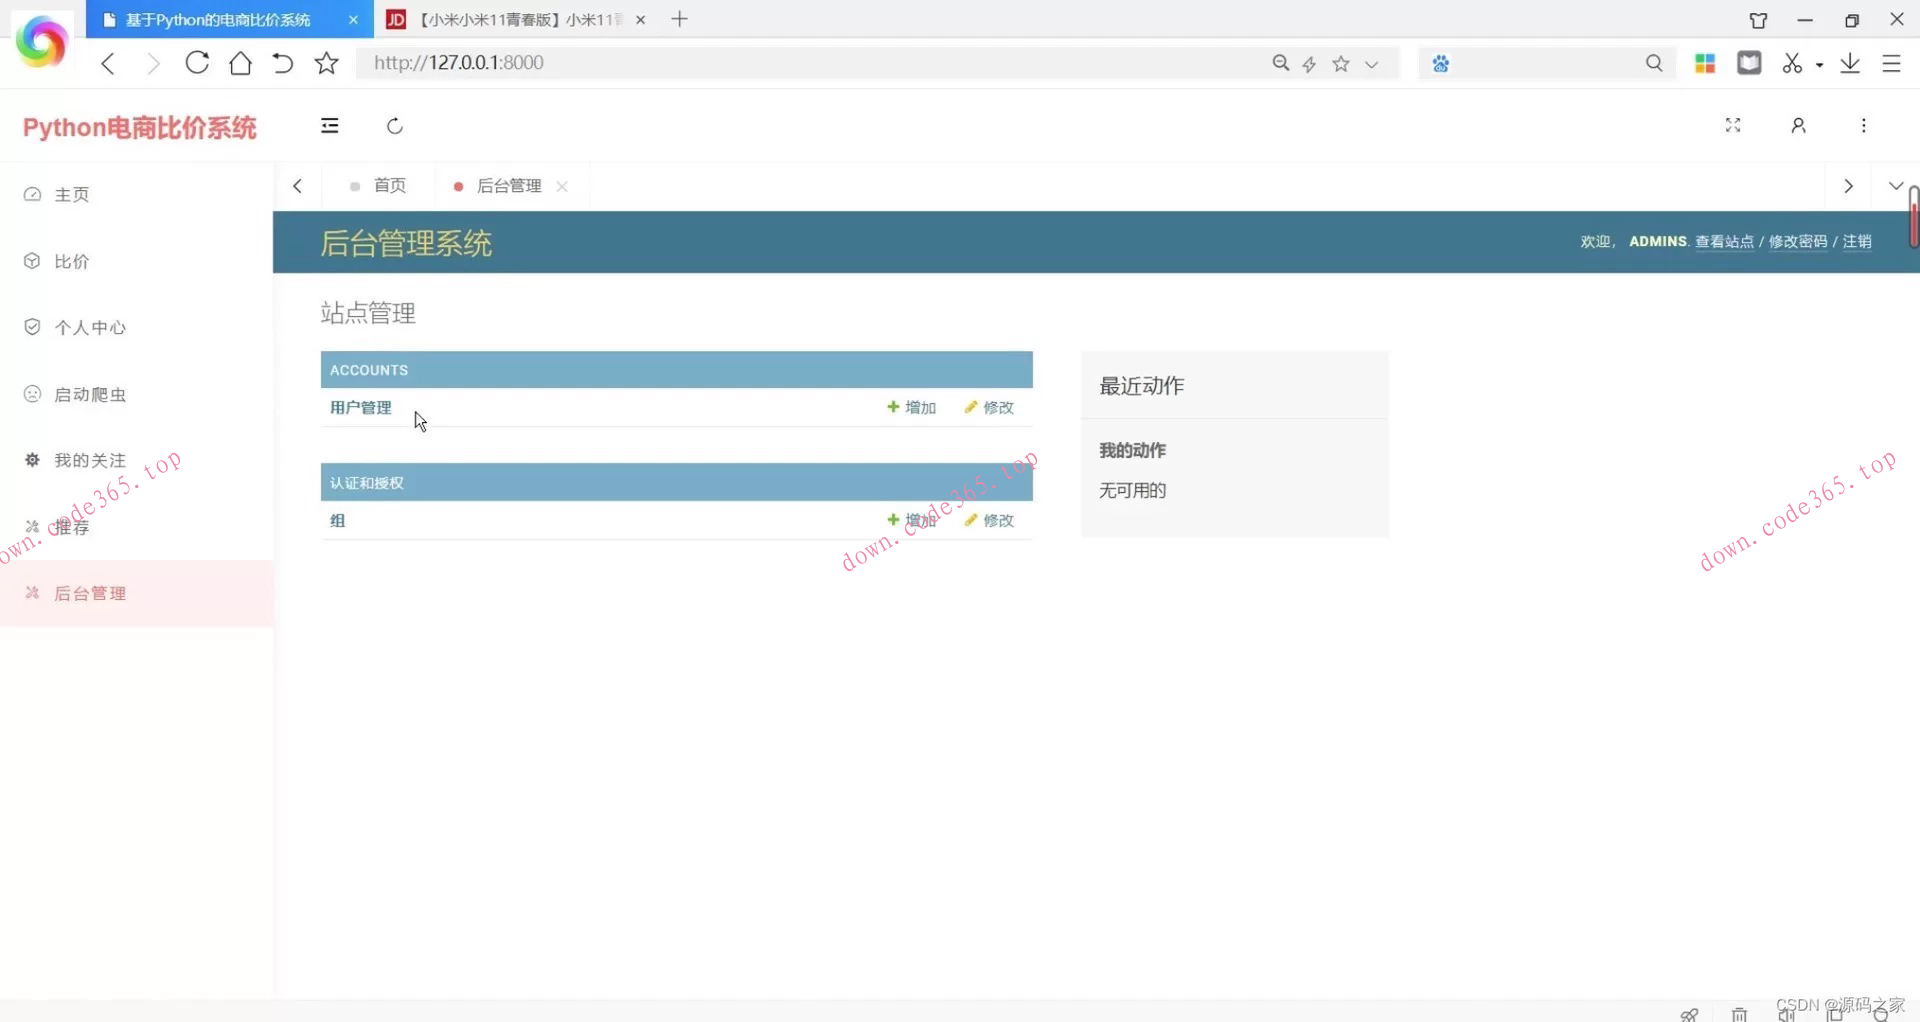This screenshot has width=1920, height=1022.
Task: Click the zoom magnifier icon in address bar
Action: (x=1280, y=63)
